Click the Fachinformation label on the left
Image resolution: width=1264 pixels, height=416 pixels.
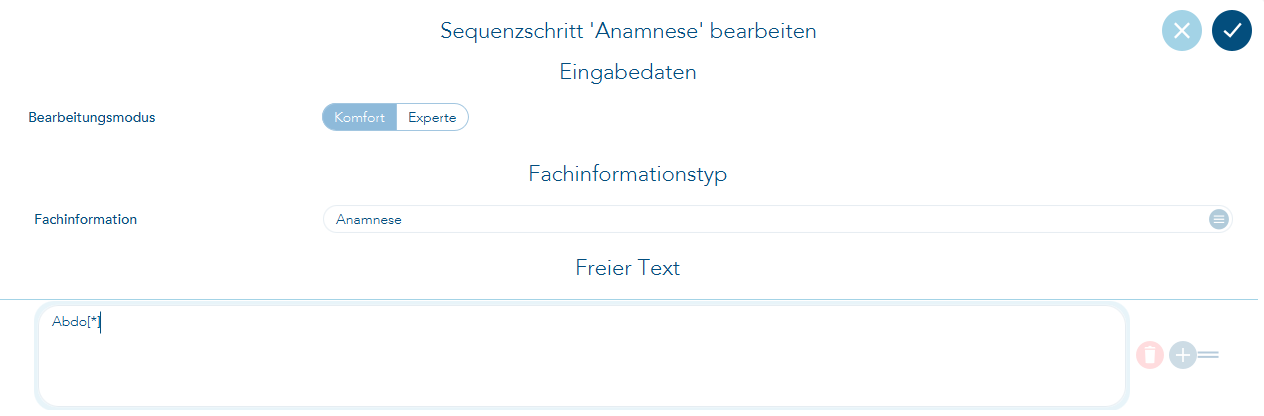pos(85,219)
